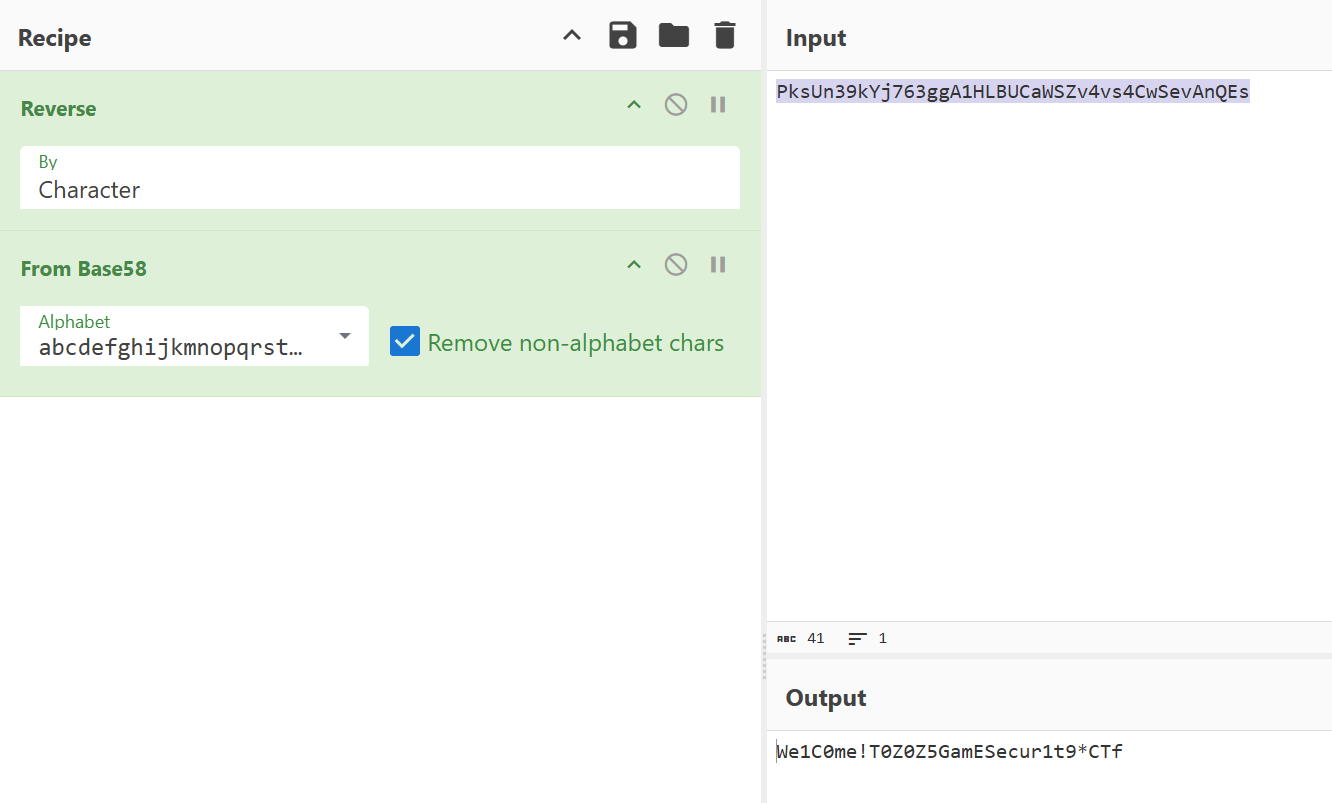Disable the Reverse operation
The height and width of the screenshot is (803, 1332).
(676, 105)
